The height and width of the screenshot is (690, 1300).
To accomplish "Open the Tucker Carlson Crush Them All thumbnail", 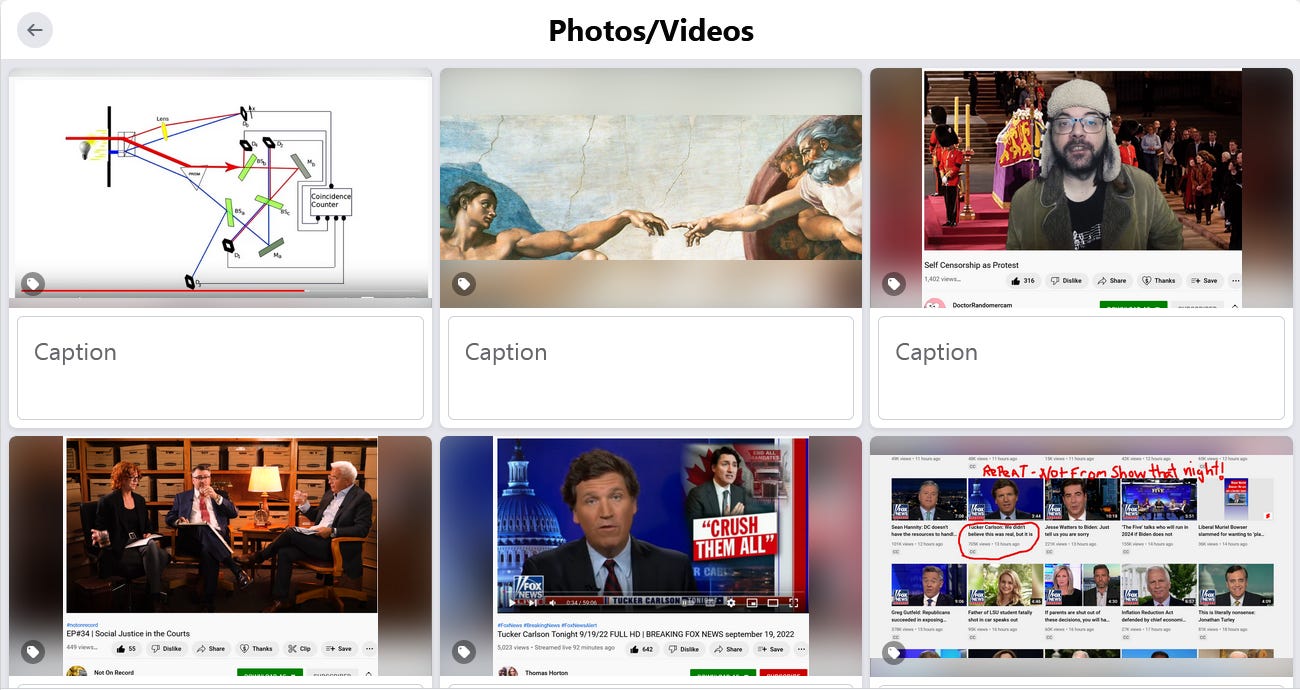I will (x=651, y=556).
